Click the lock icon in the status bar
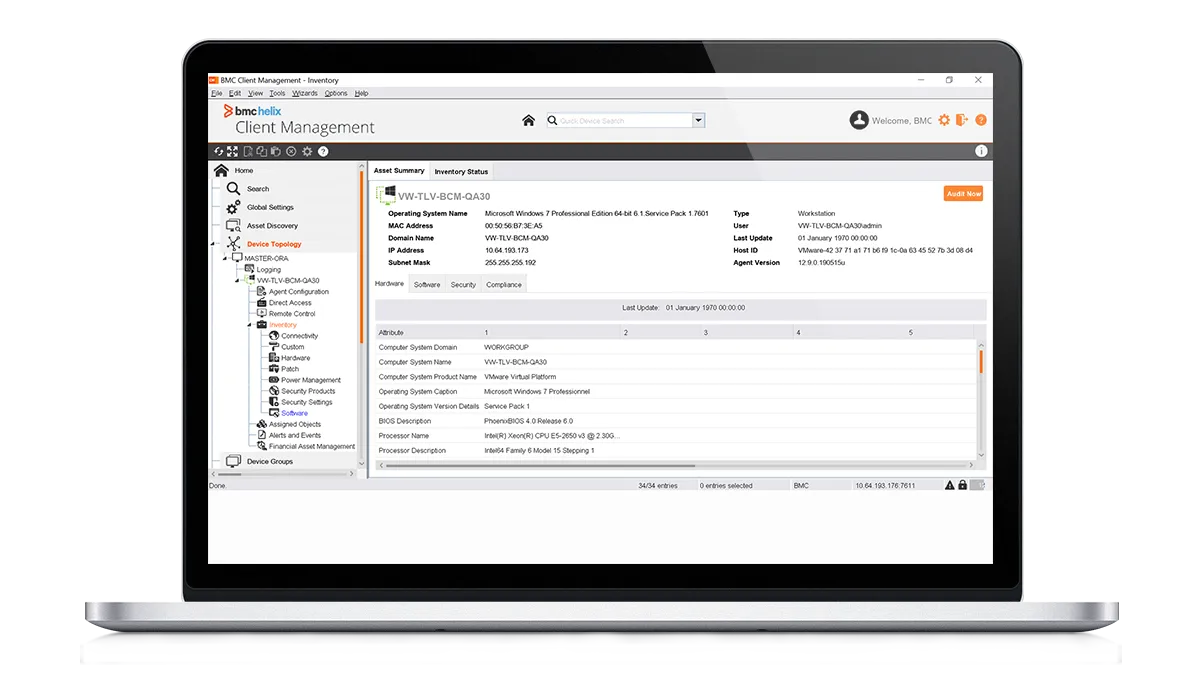The width and height of the screenshot is (1200, 690). [962, 485]
